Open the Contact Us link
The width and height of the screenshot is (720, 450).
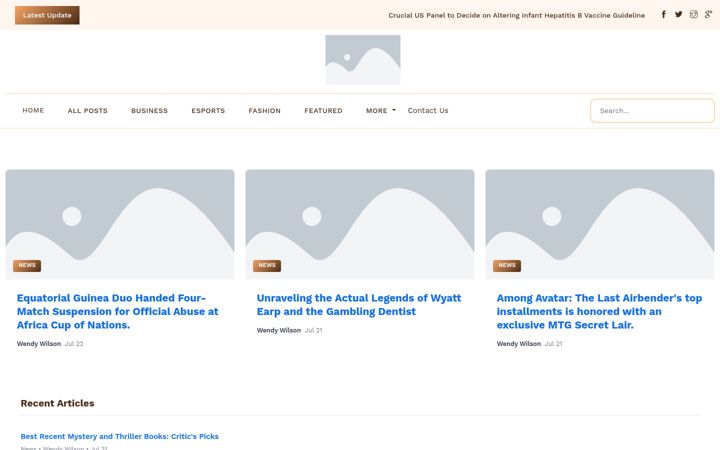click(428, 111)
